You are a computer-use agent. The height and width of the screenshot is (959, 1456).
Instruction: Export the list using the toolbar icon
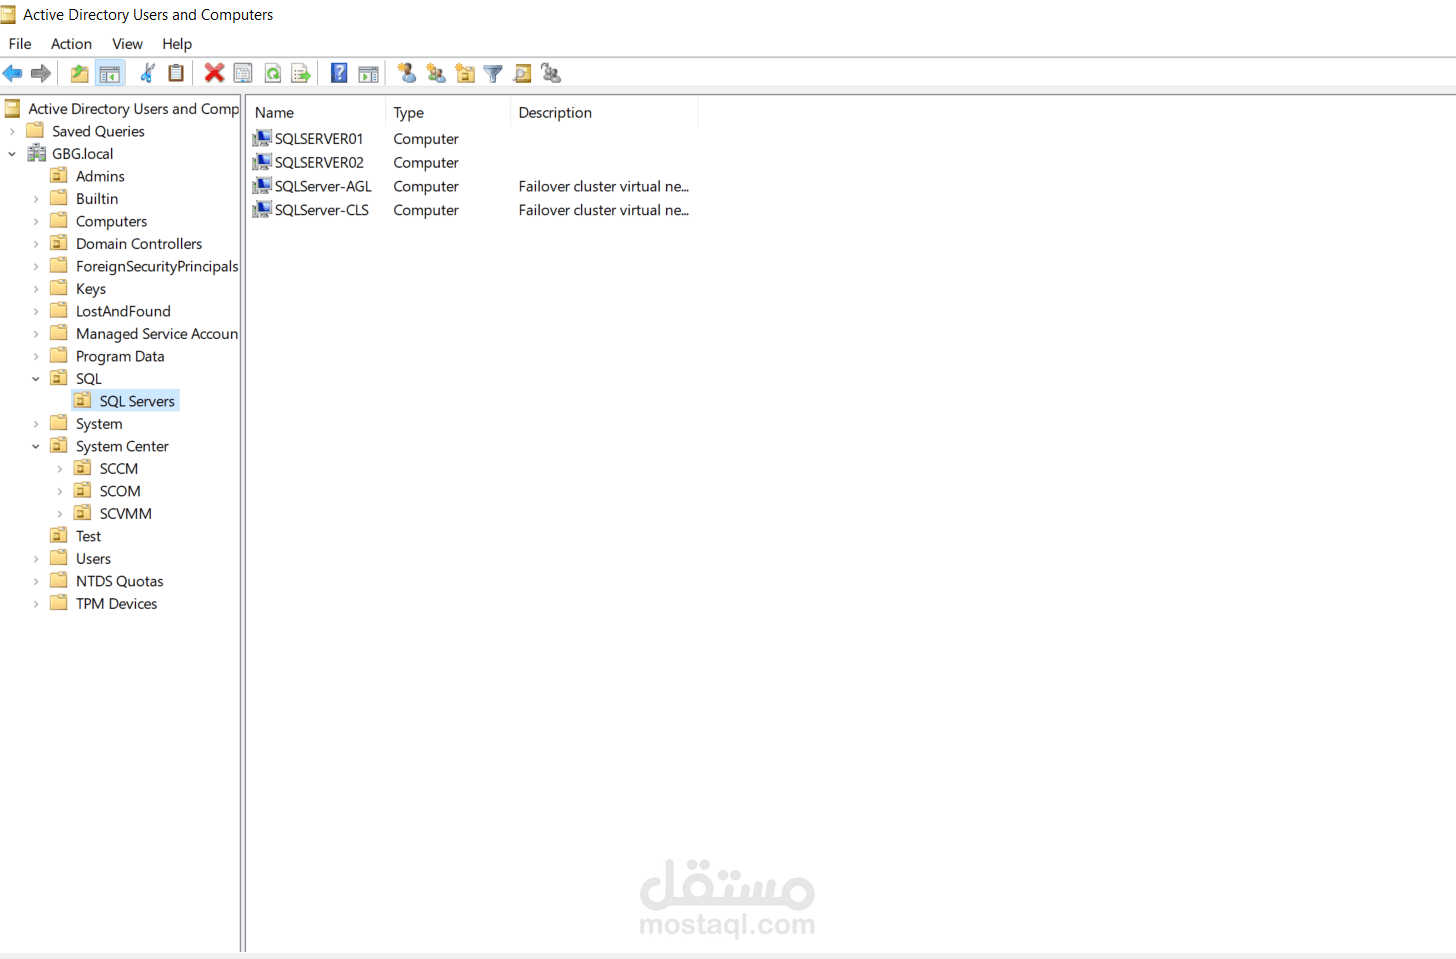pos(301,73)
